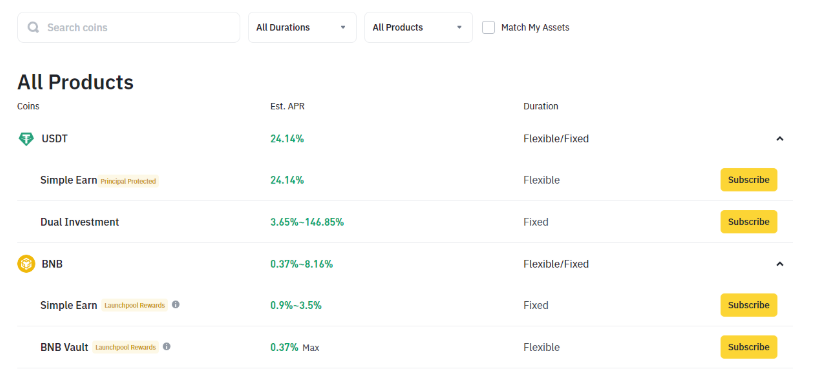Click Launchpool Rewards badge on BNB Vault

tap(126, 348)
